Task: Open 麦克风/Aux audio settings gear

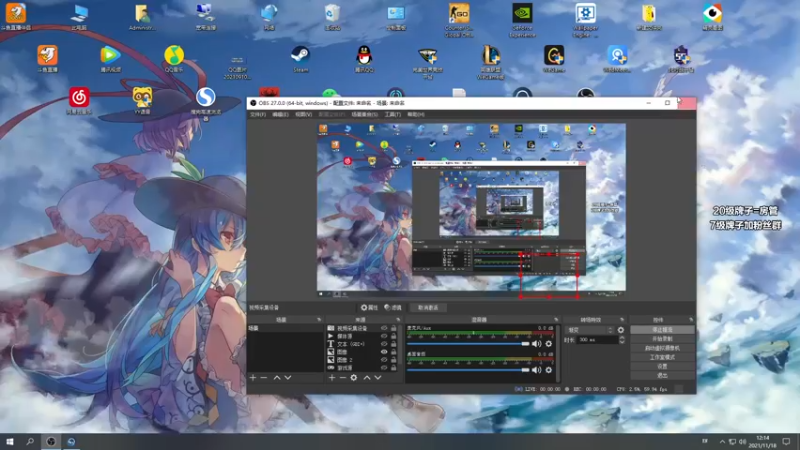Action: click(548, 344)
